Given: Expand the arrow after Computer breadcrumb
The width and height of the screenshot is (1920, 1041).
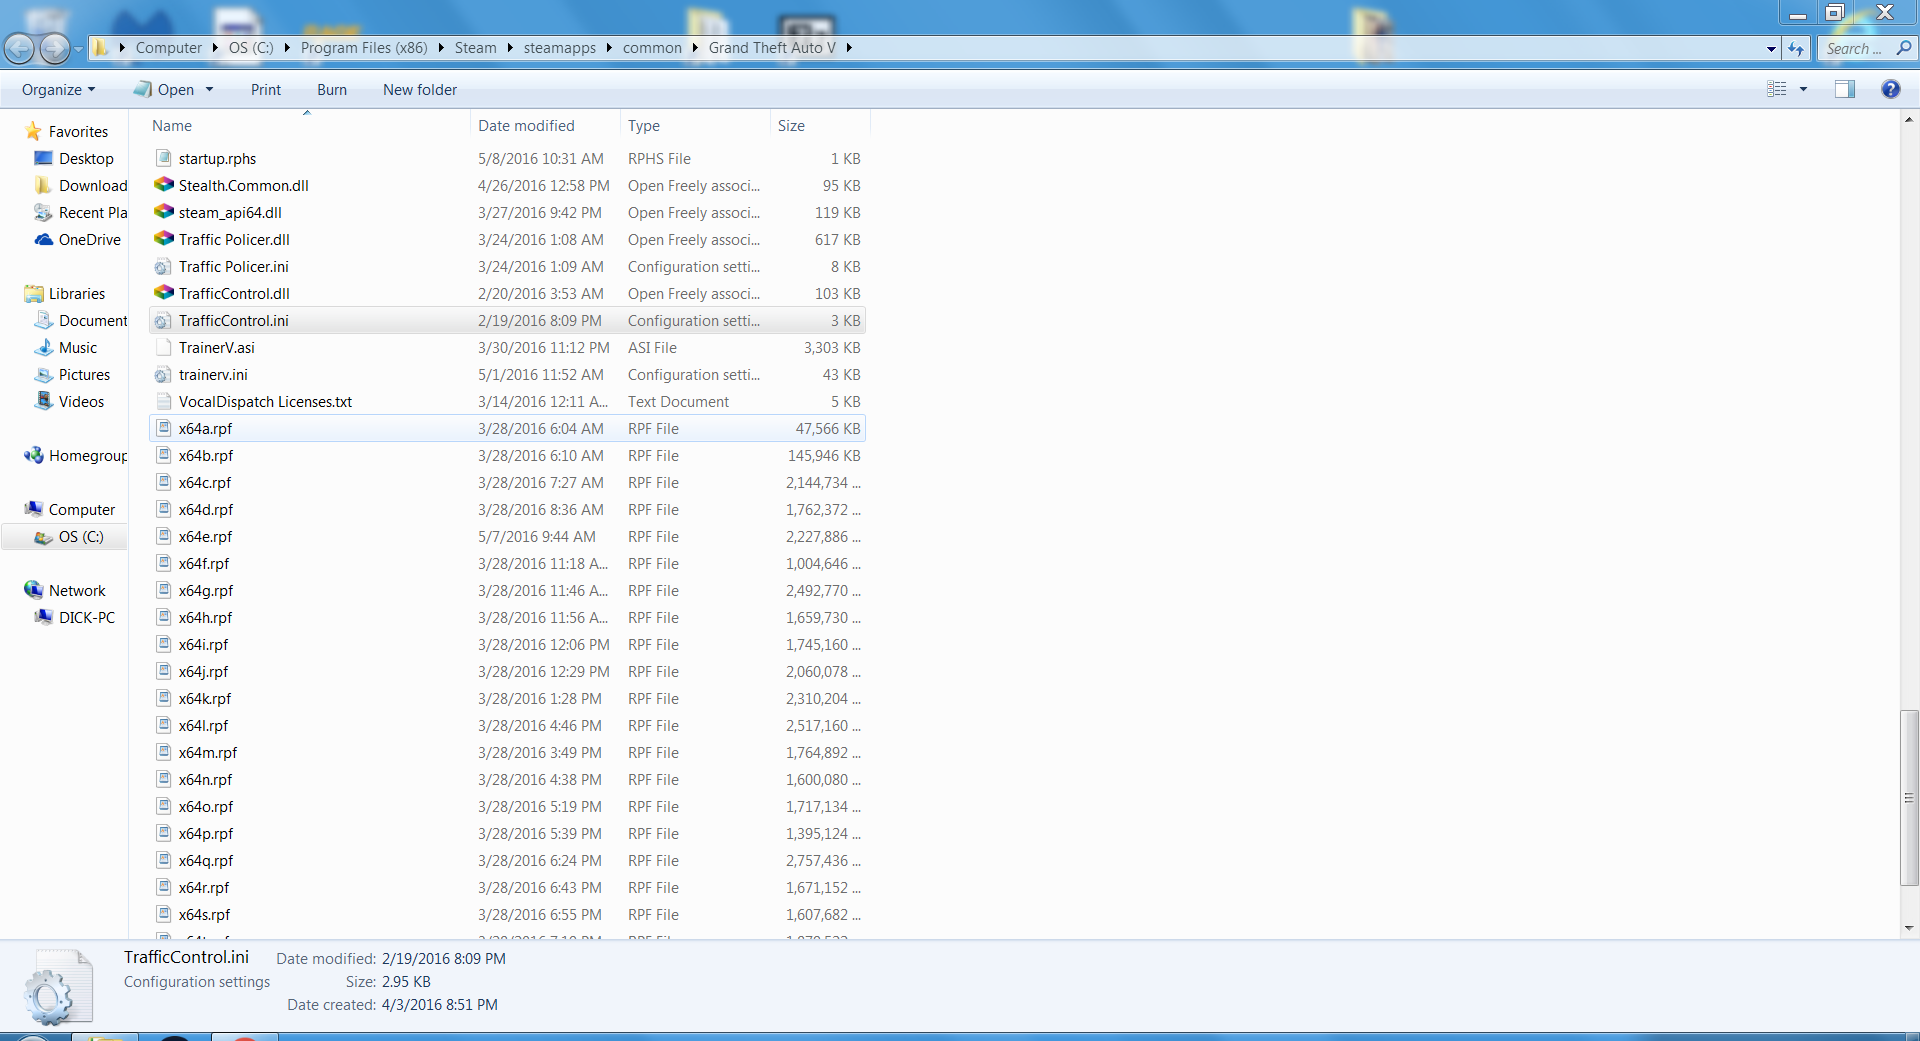Looking at the screenshot, I should 215,47.
